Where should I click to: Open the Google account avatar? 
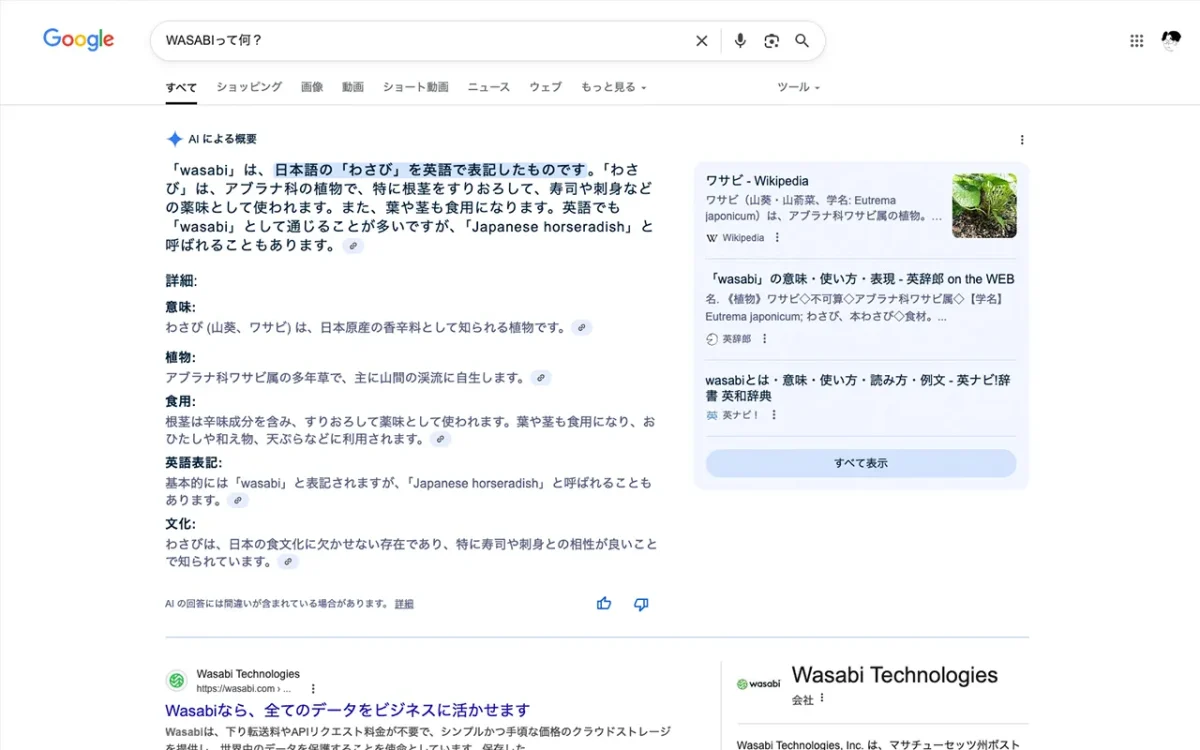point(1171,41)
